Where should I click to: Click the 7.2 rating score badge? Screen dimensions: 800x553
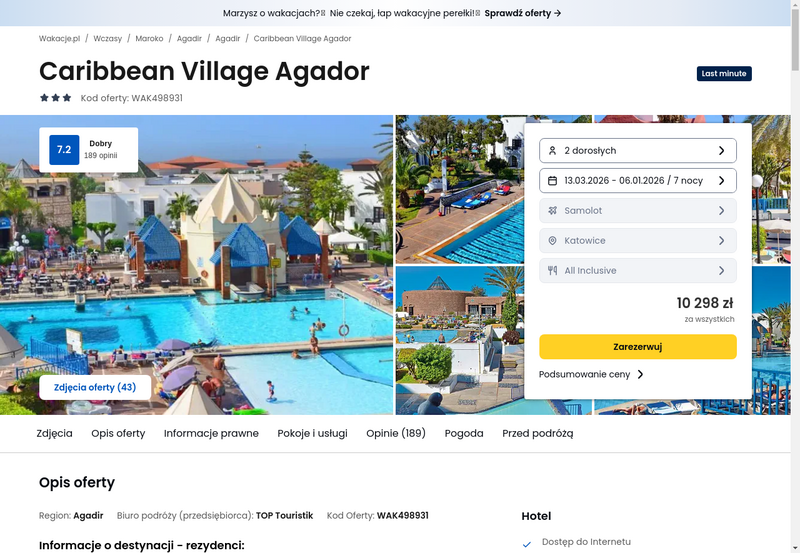(64, 149)
